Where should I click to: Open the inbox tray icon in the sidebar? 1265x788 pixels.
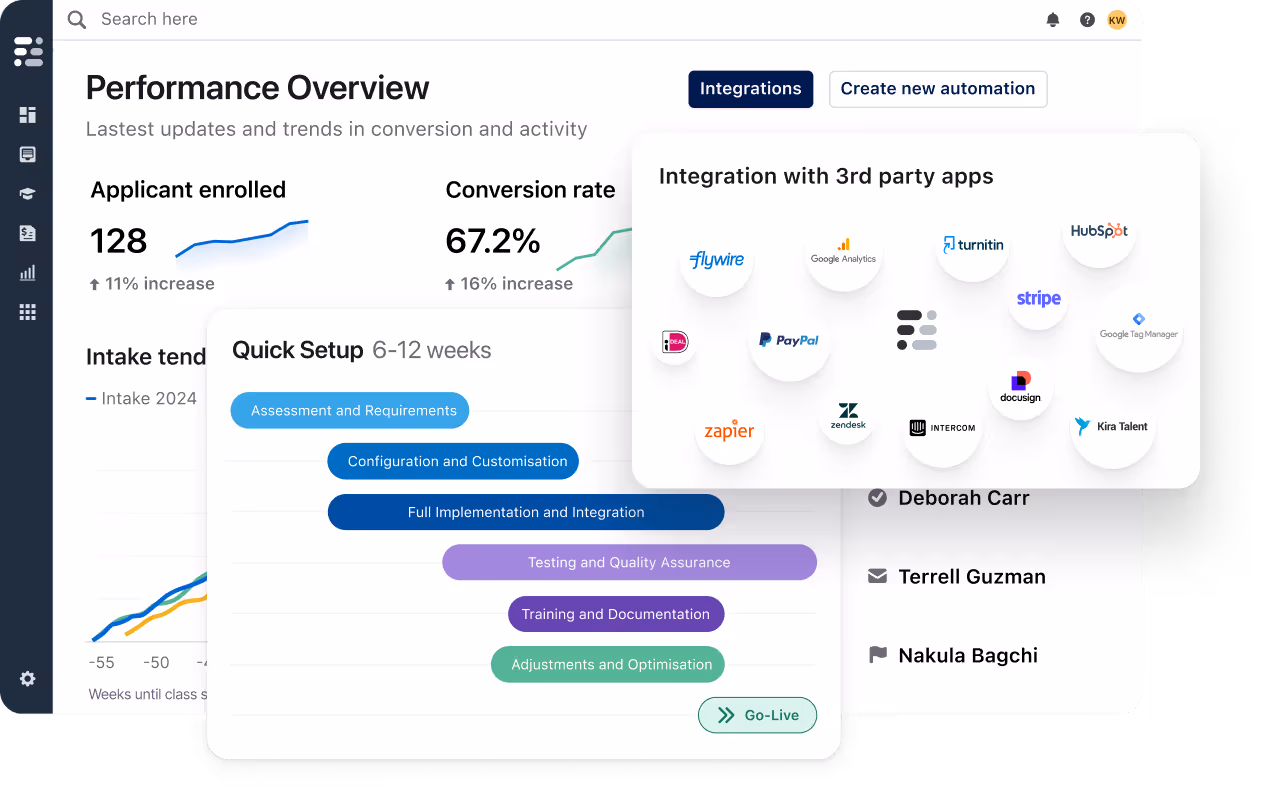click(28, 154)
